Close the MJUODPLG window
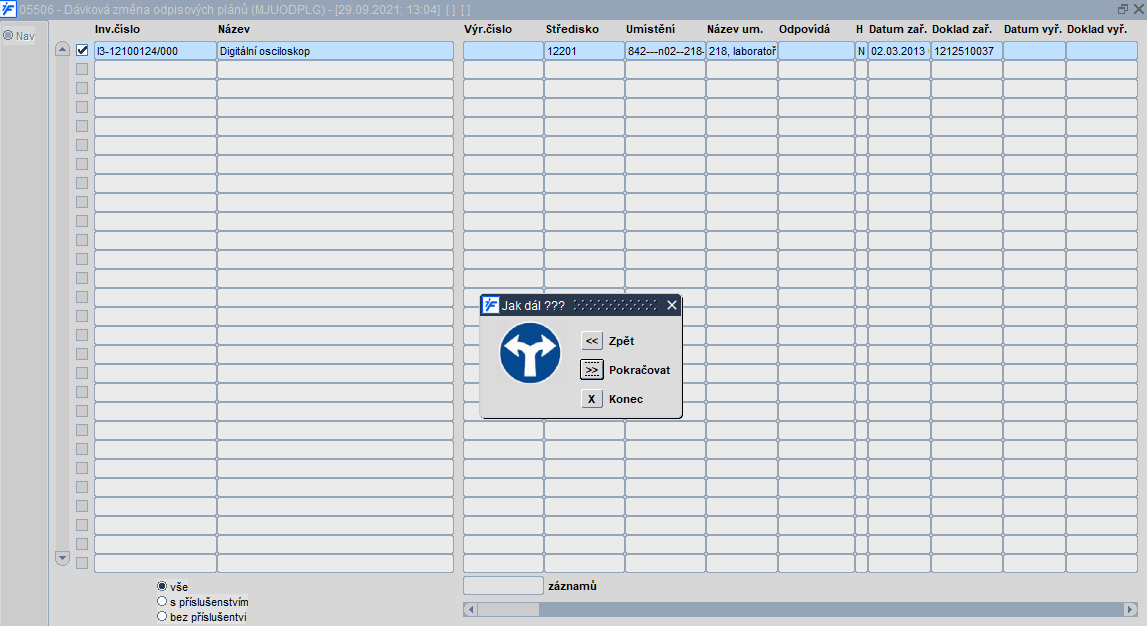The height and width of the screenshot is (626, 1147). click(1139, 10)
